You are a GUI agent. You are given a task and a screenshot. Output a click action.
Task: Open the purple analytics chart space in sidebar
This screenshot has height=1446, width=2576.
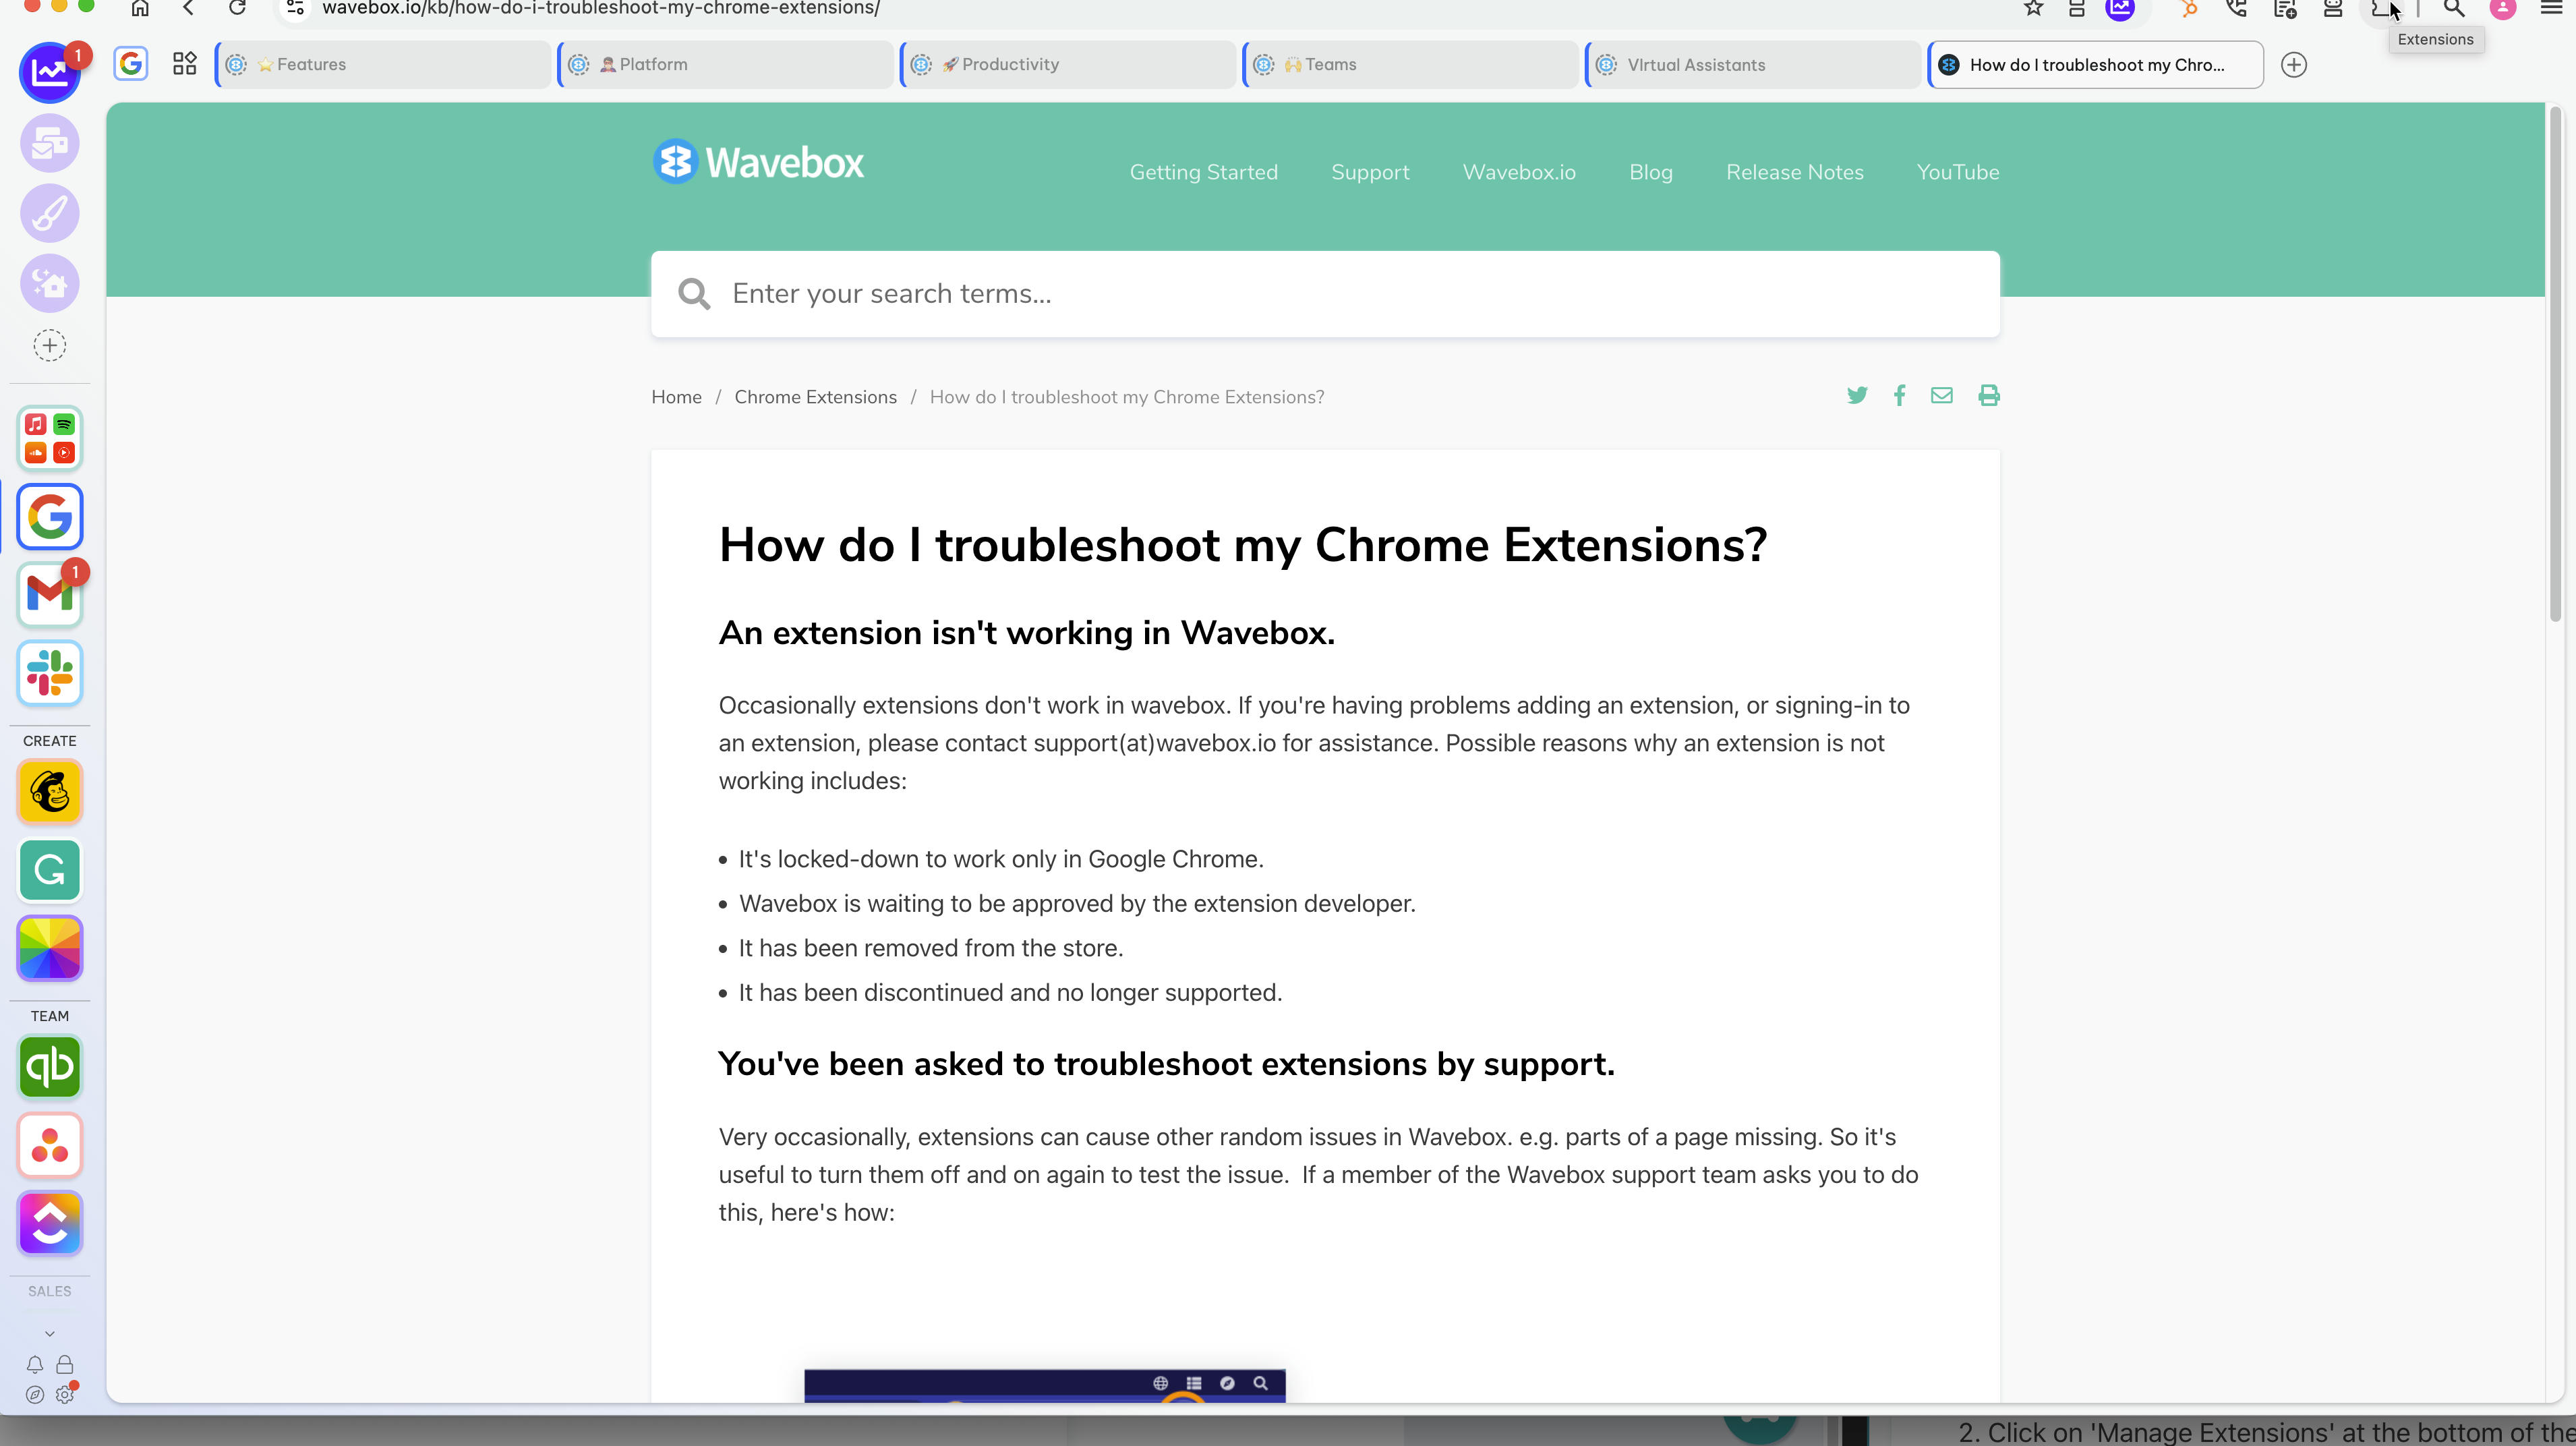tap(49, 73)
